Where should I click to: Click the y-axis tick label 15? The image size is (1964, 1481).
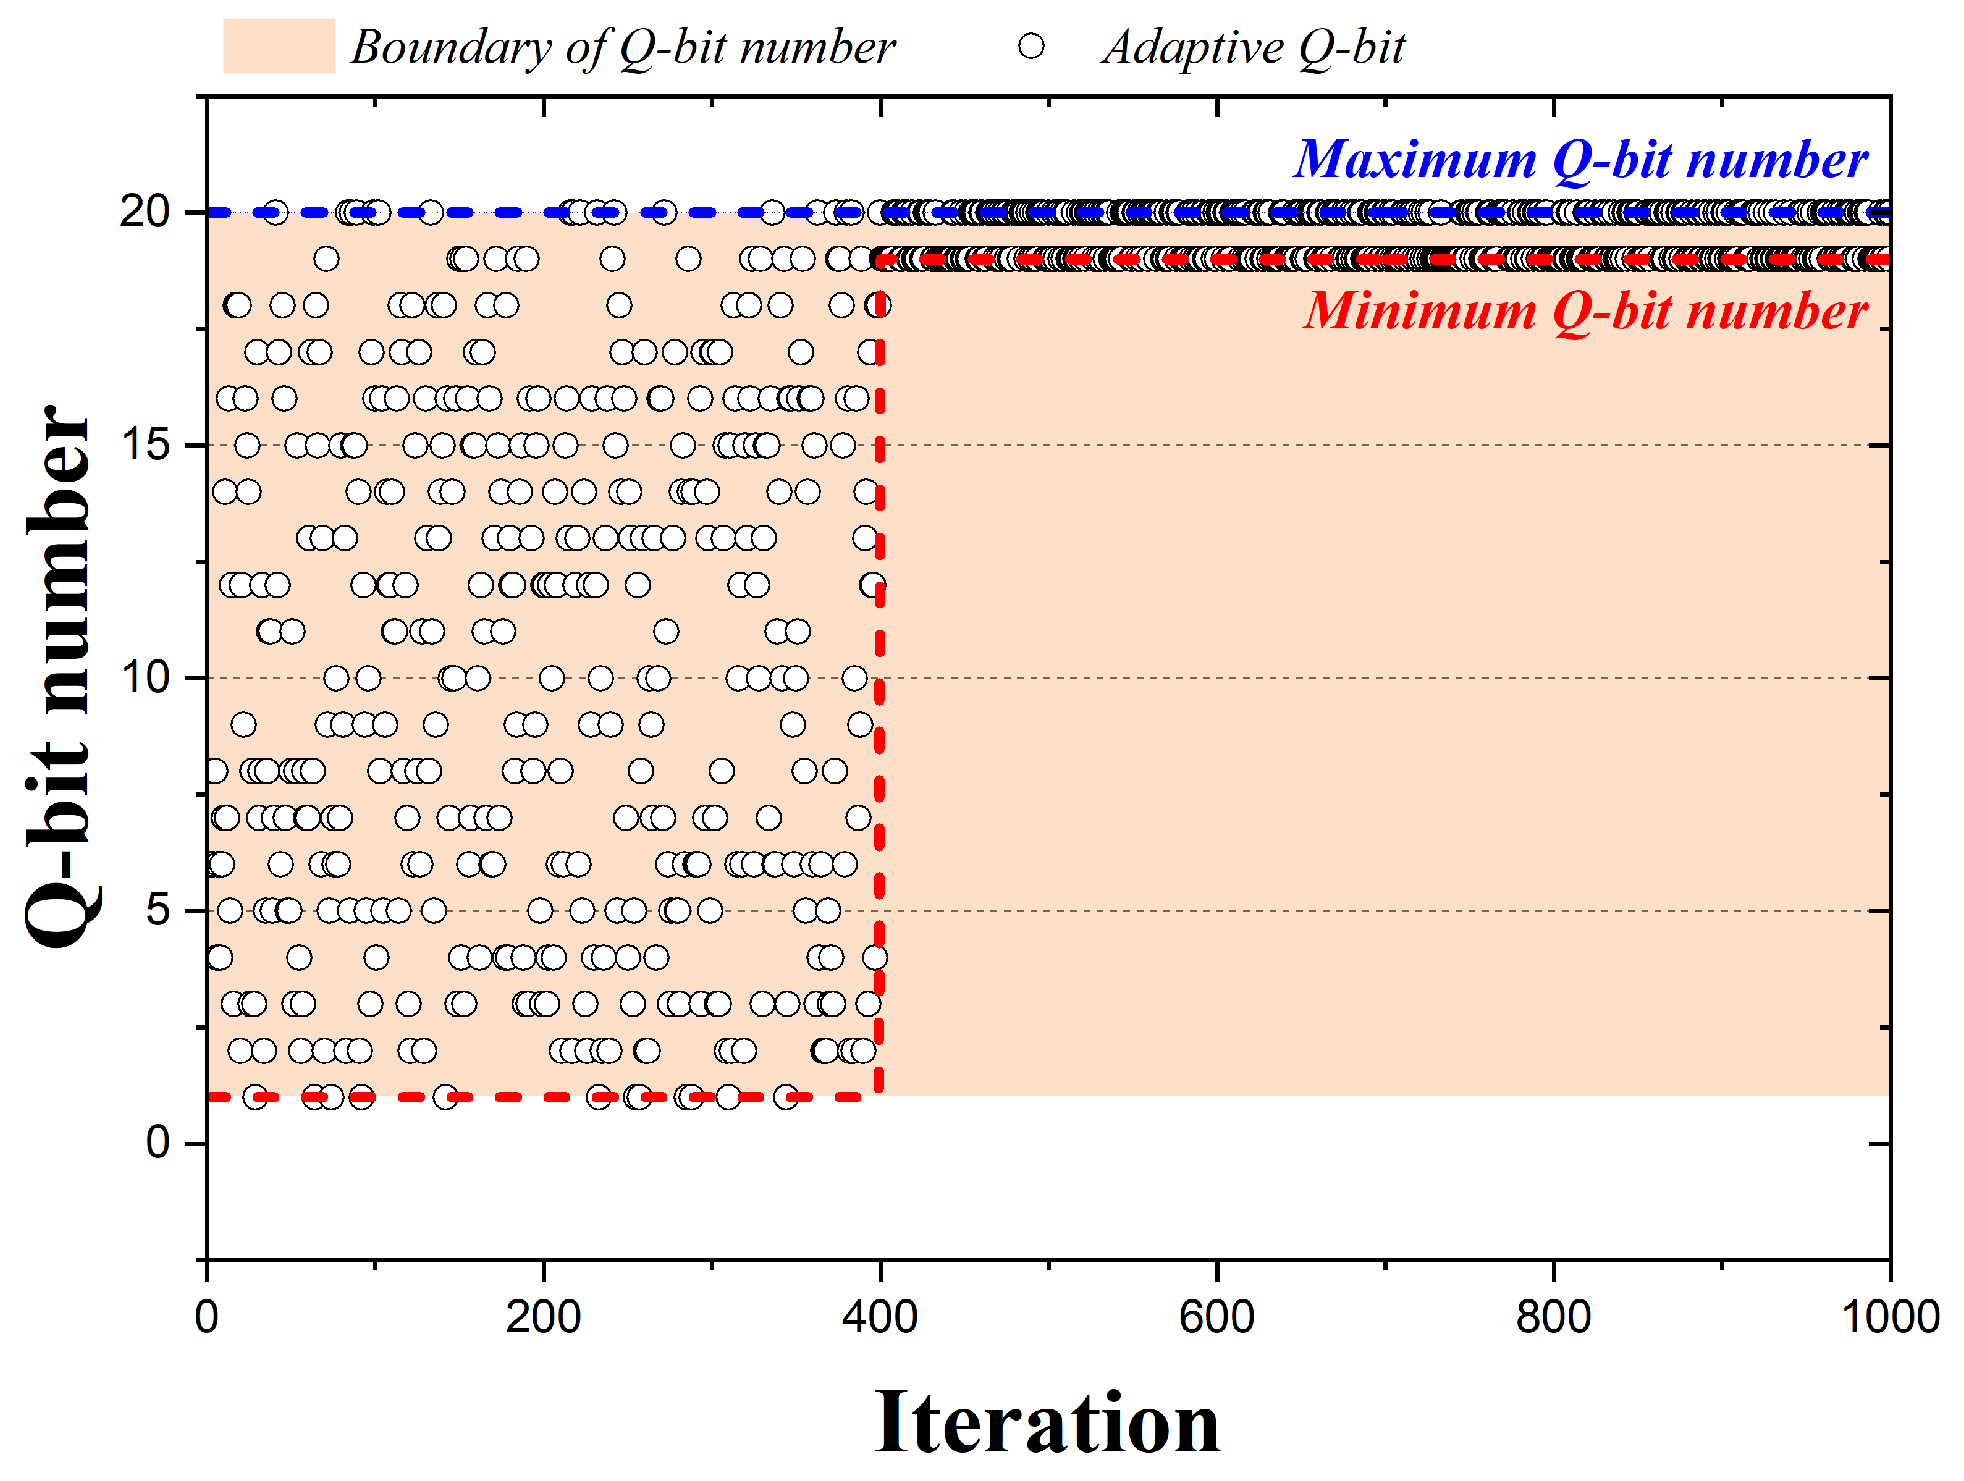145,444
